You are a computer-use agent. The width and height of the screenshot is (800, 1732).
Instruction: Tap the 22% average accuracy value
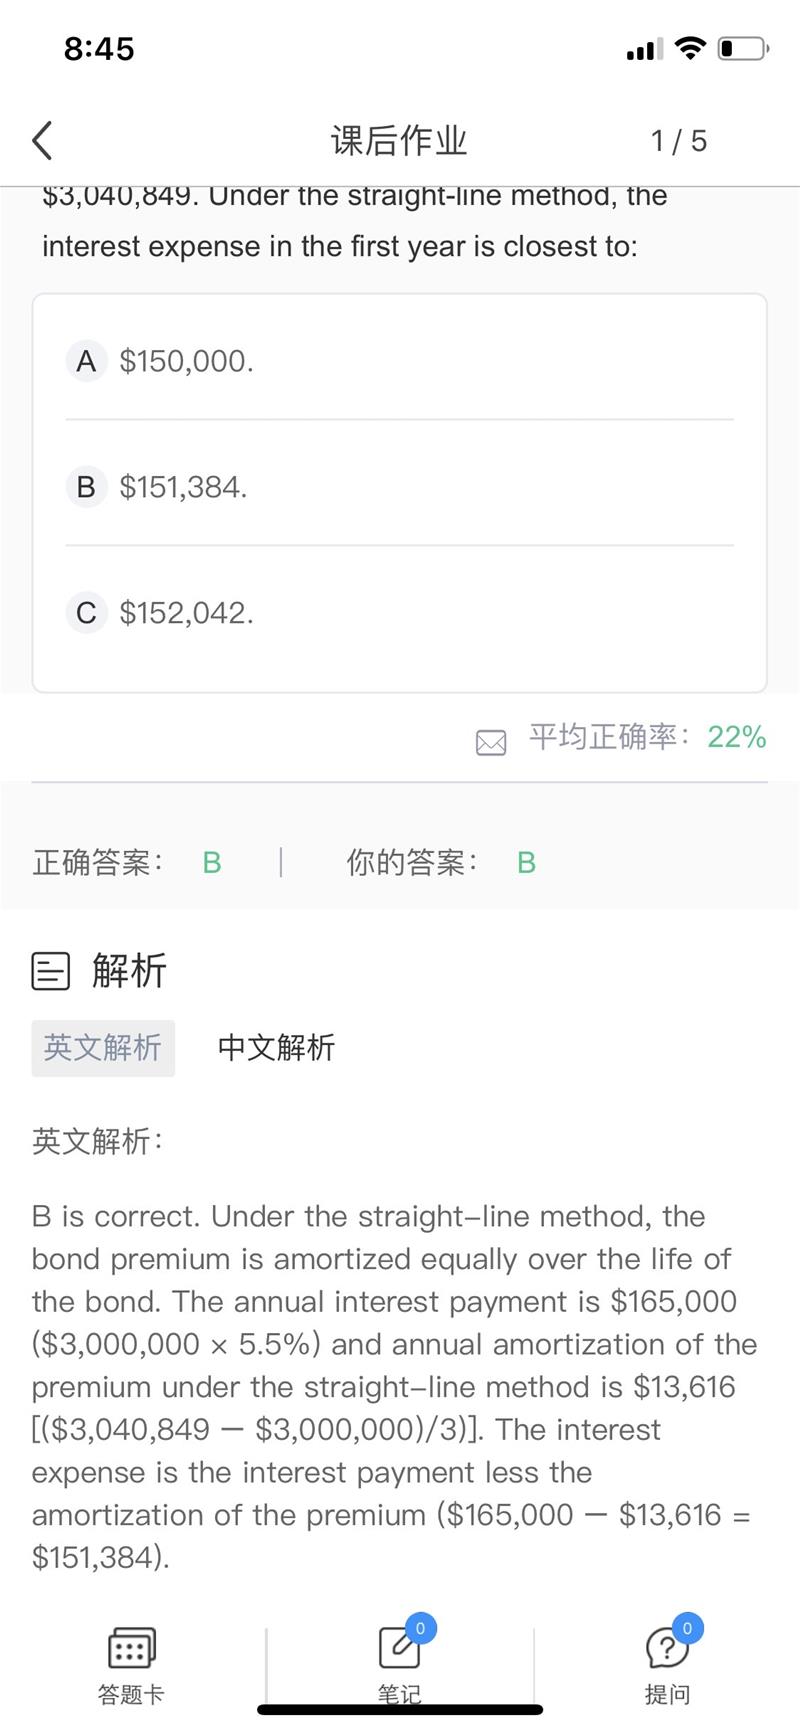(x=737, y=737)
